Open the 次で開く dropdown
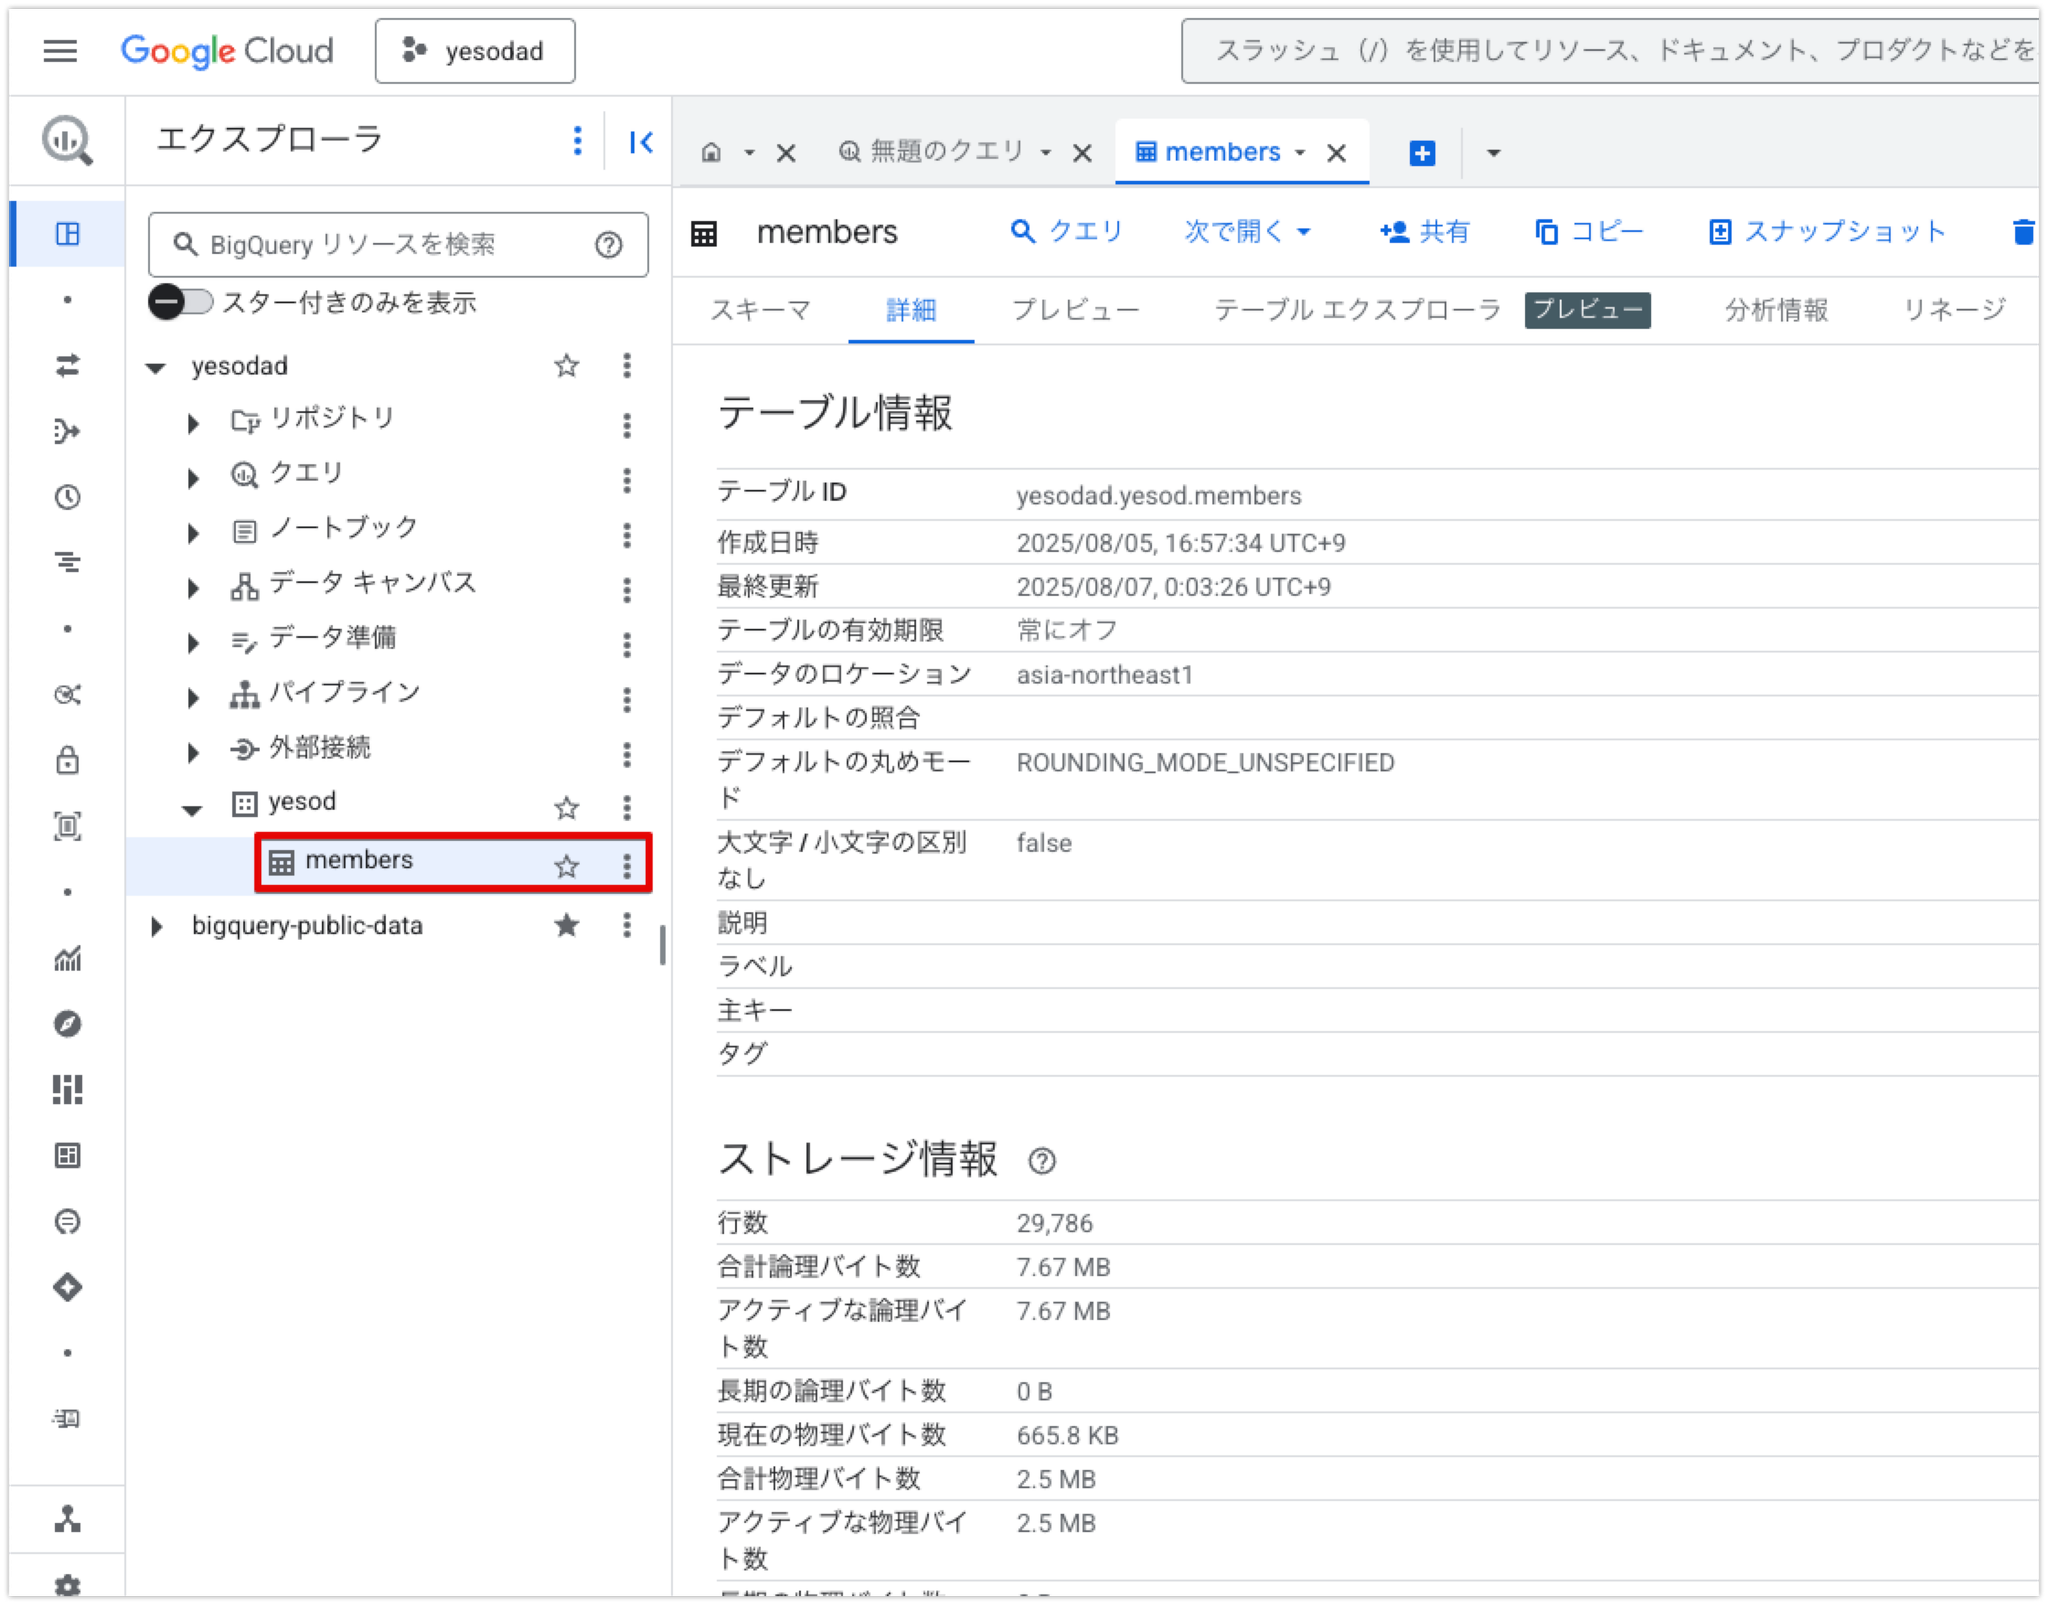The height and width of the screenshot is (1605, 2048). tap(1247, 232)
